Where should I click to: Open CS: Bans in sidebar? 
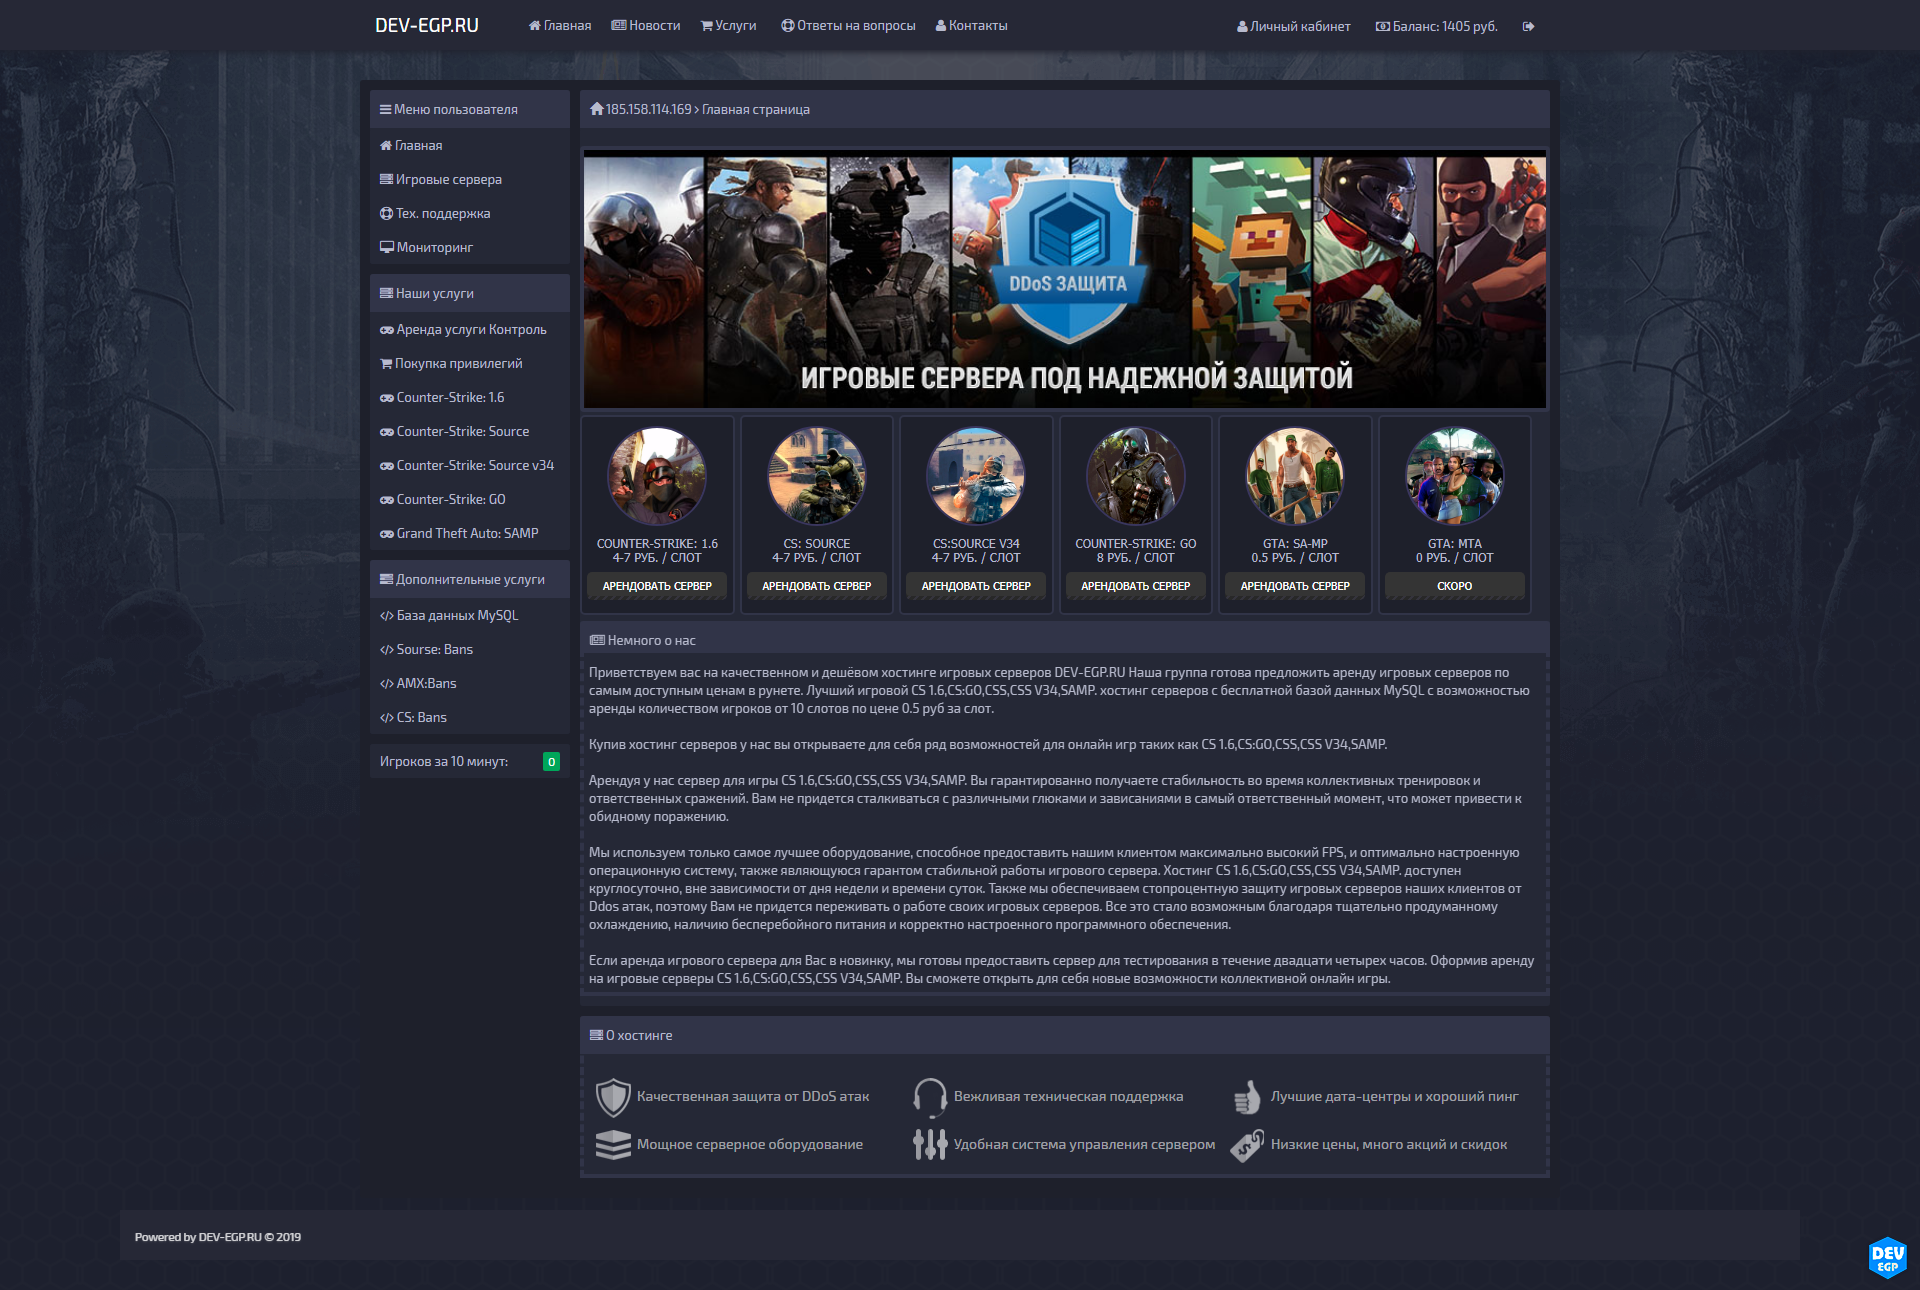point(470,717)
